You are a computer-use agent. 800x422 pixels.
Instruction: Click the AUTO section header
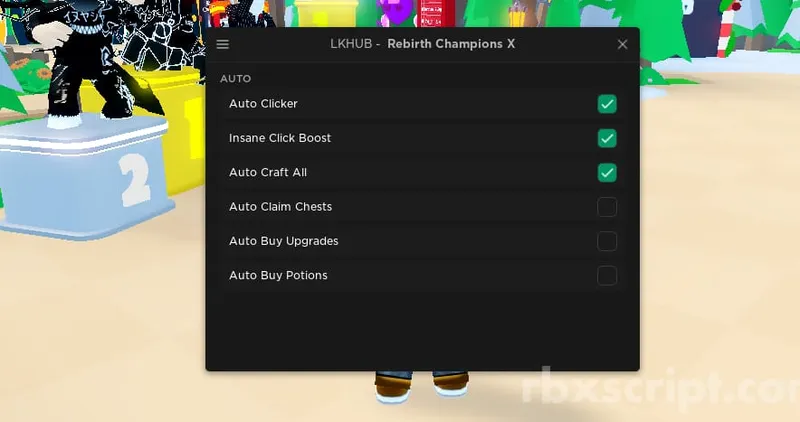[x=235, y=79]
